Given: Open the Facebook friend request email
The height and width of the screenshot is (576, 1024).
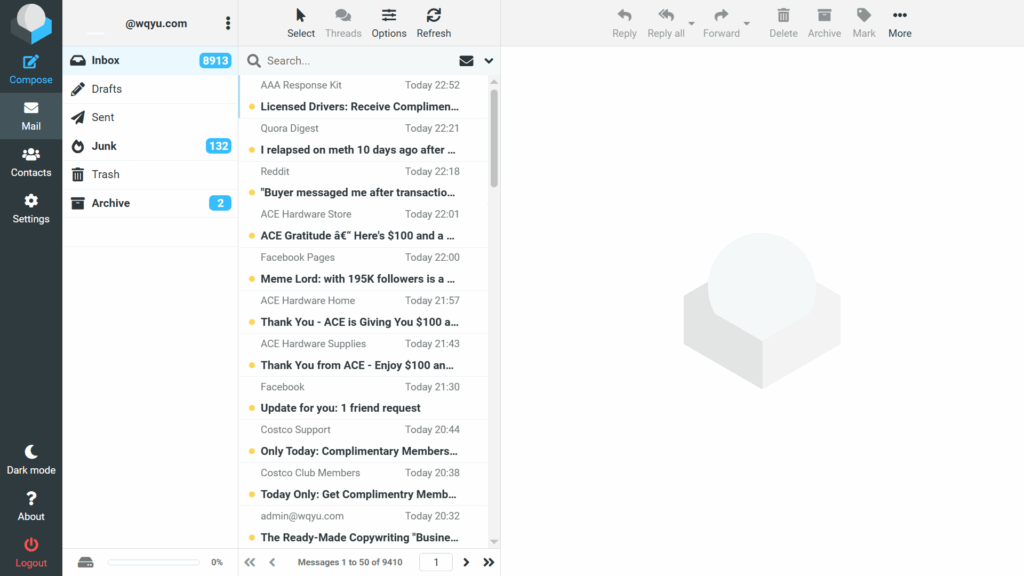Looking at the screenshot, I should tap(364, 398).
